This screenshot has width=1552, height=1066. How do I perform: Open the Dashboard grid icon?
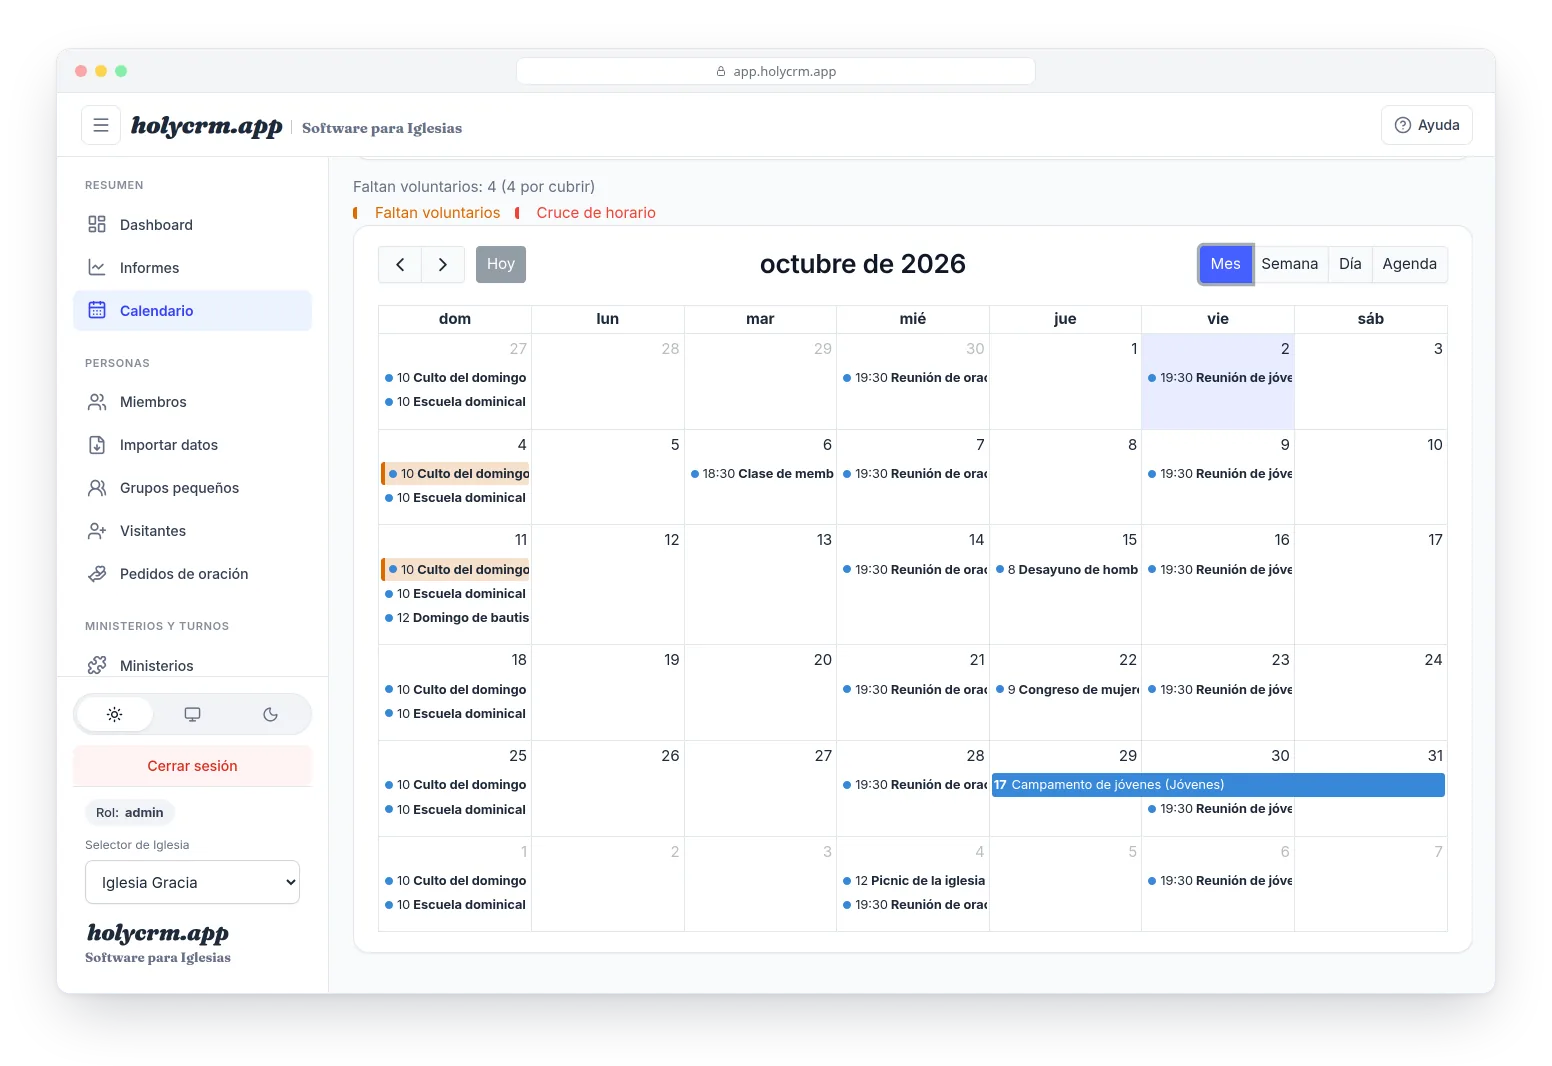(97, 224)
